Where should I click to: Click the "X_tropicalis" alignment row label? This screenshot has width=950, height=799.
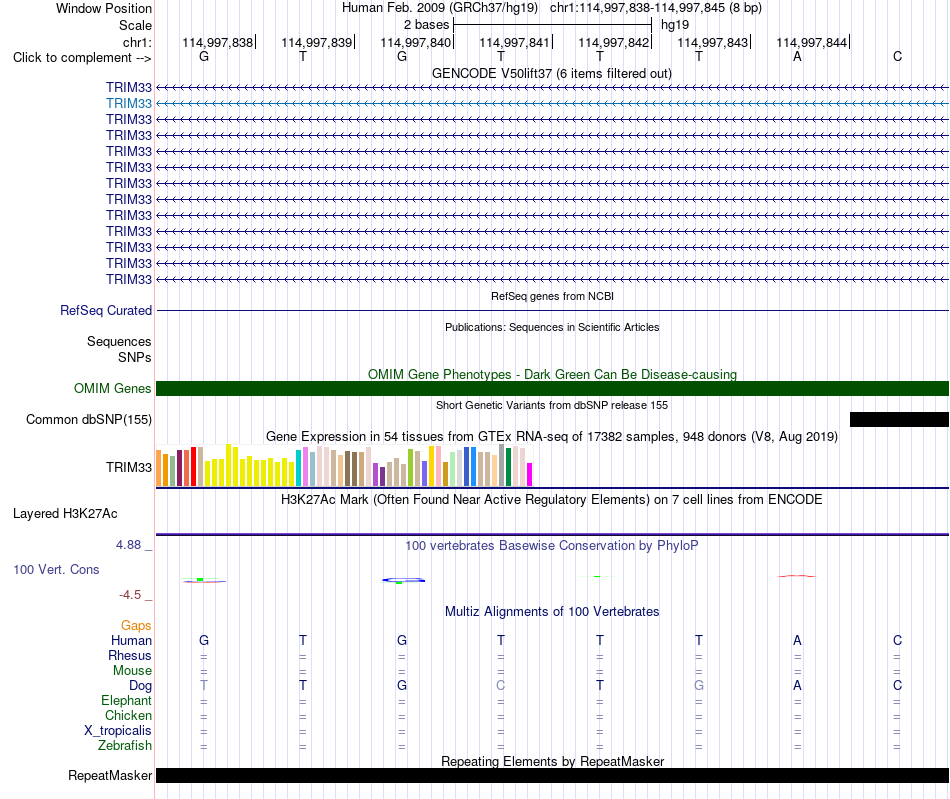pyautogui.click(x=118, y=731)
